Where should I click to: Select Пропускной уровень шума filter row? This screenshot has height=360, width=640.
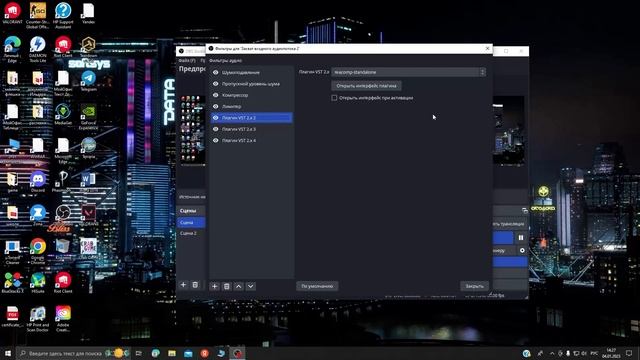click(251, 84)
